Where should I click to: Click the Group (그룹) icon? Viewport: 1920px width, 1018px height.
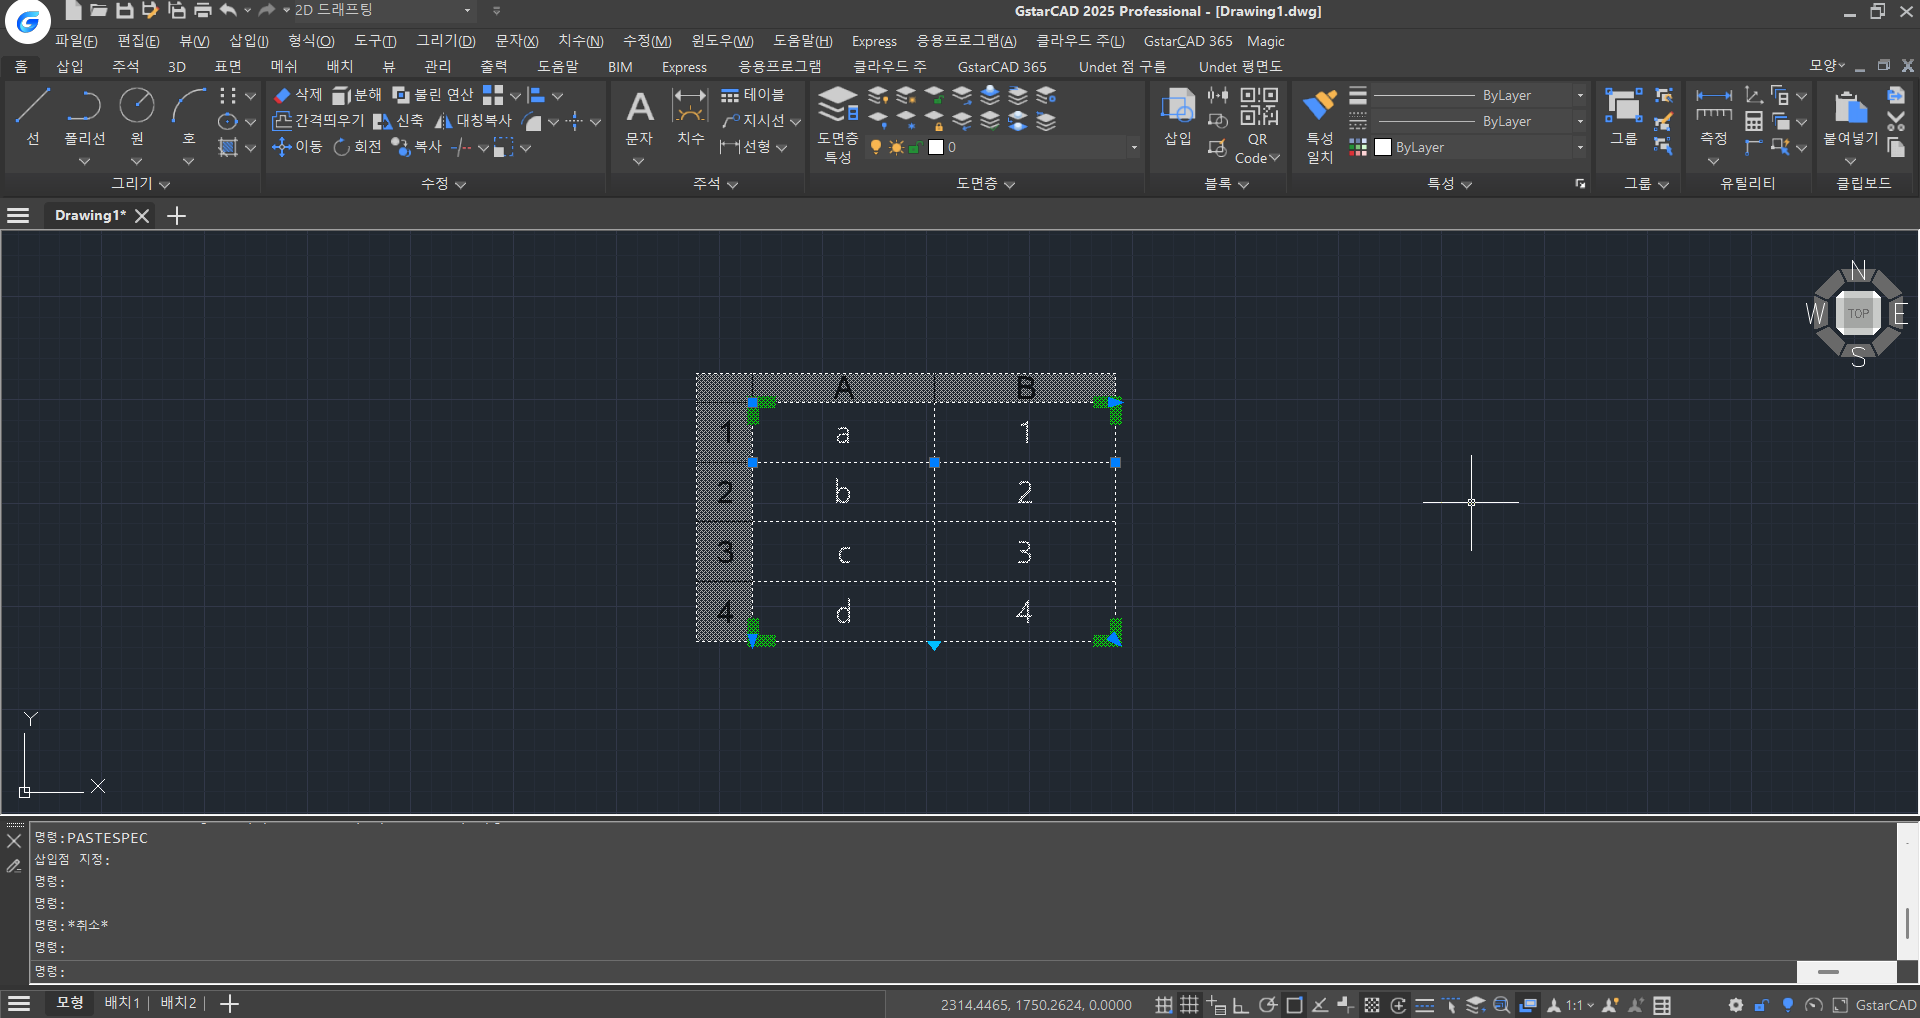(1623, 117)
